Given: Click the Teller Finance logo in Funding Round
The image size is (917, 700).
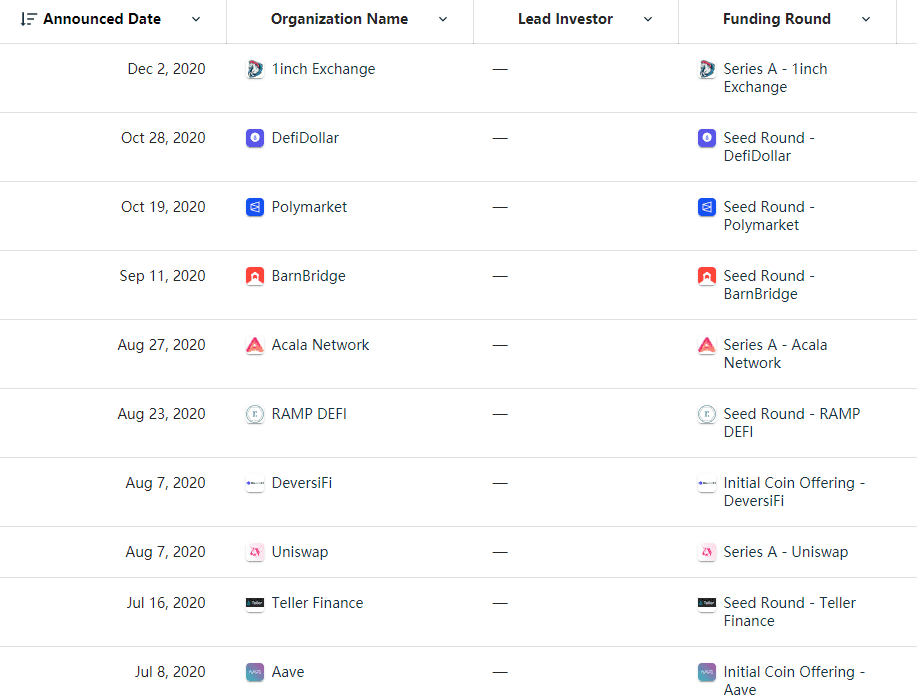Looking at the screenshot, I should (707, 604).
